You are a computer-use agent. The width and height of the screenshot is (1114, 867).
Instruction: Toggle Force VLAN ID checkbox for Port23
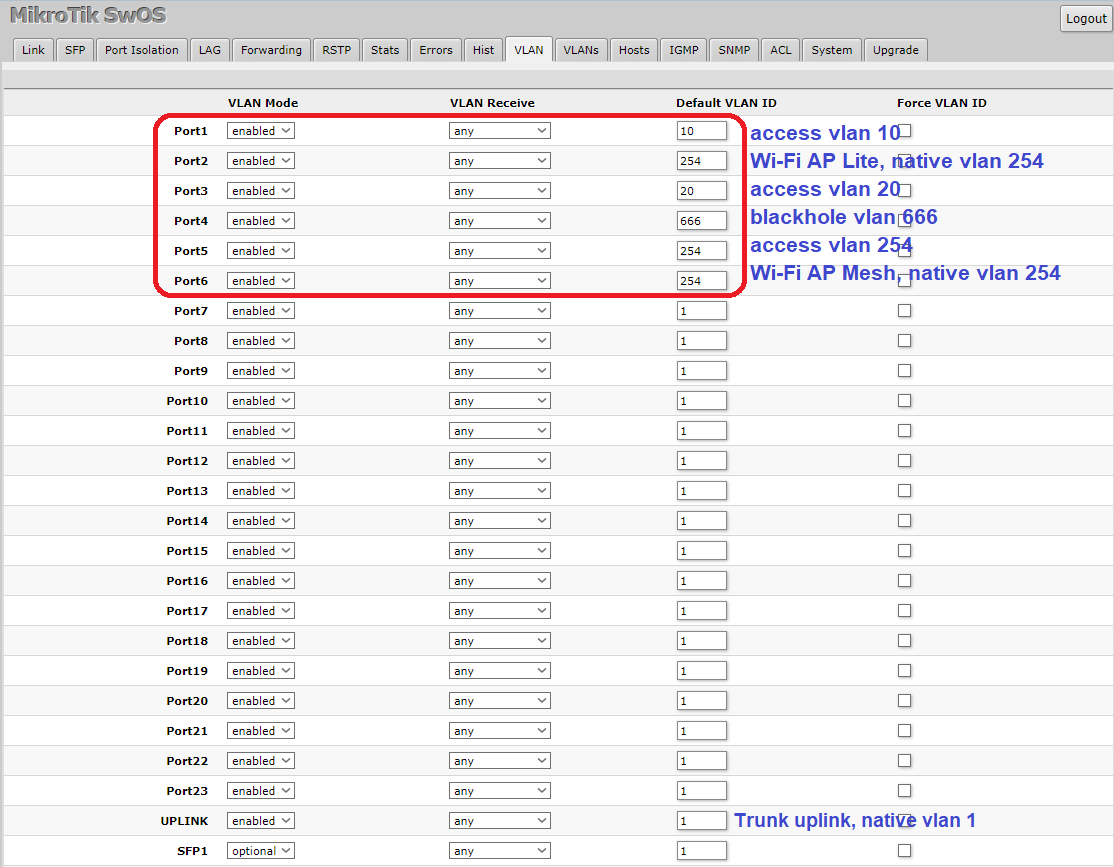pos(904,790)
